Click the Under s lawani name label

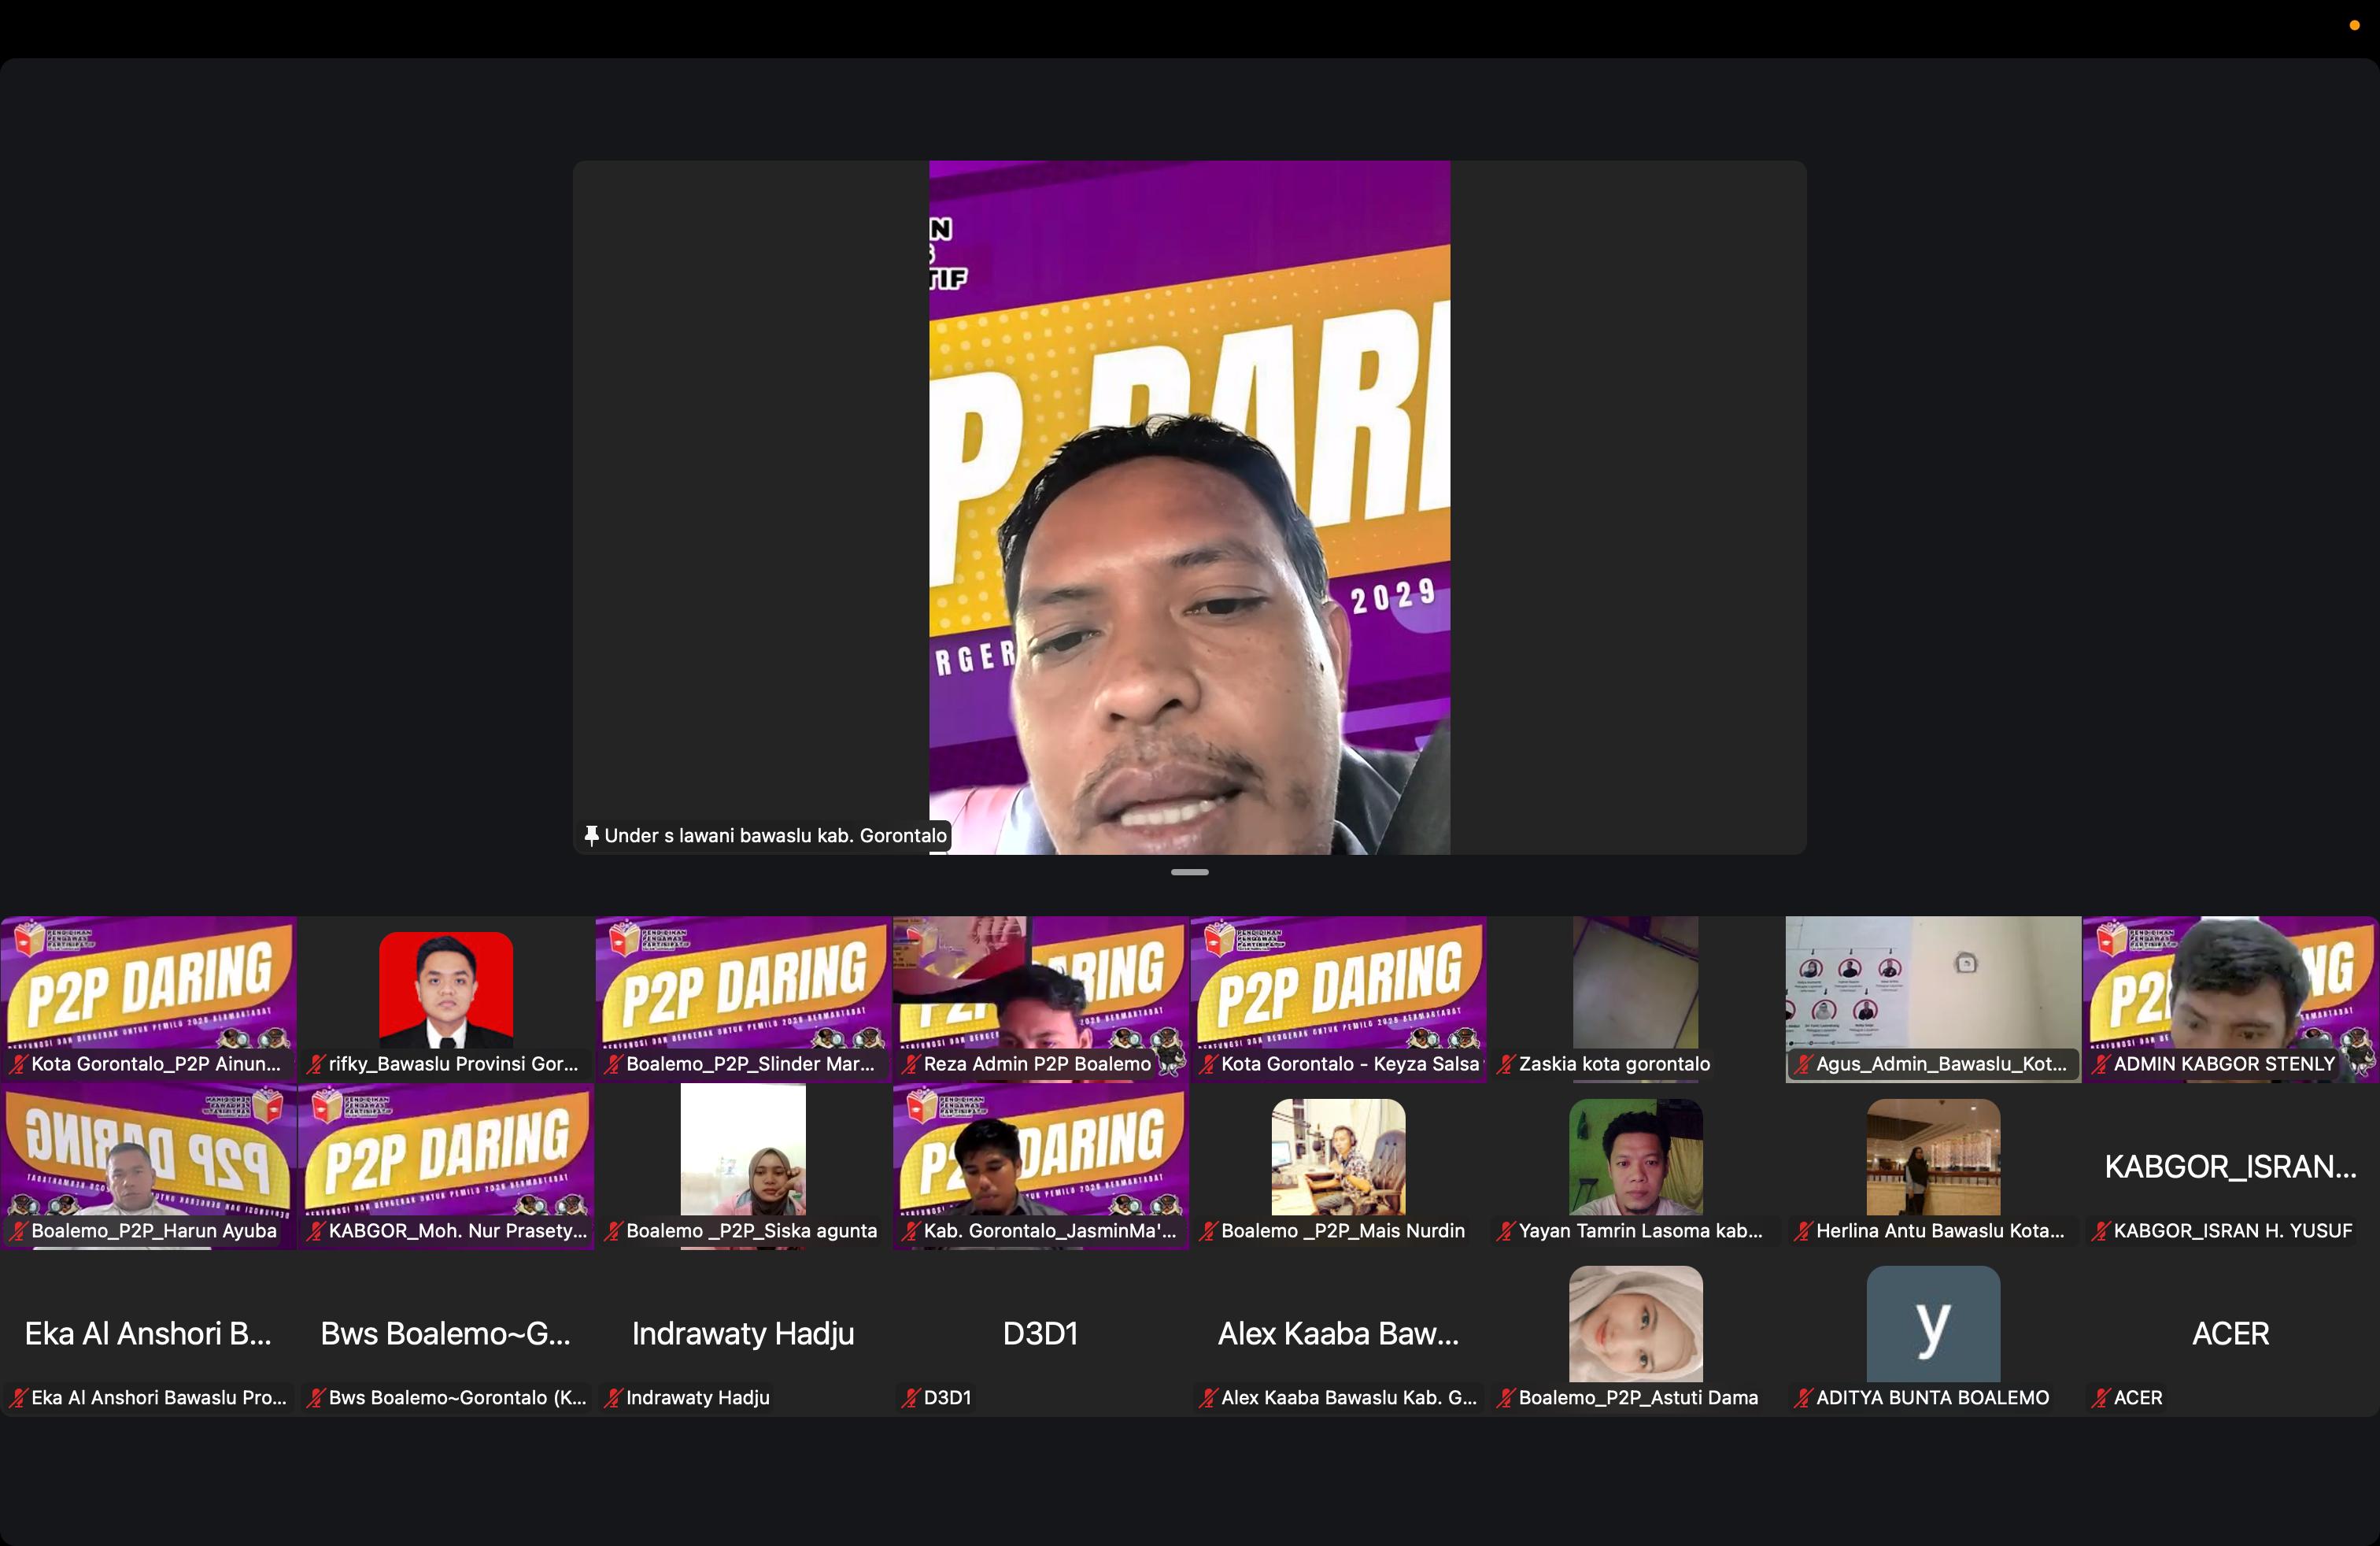click(x=775, y=835)
